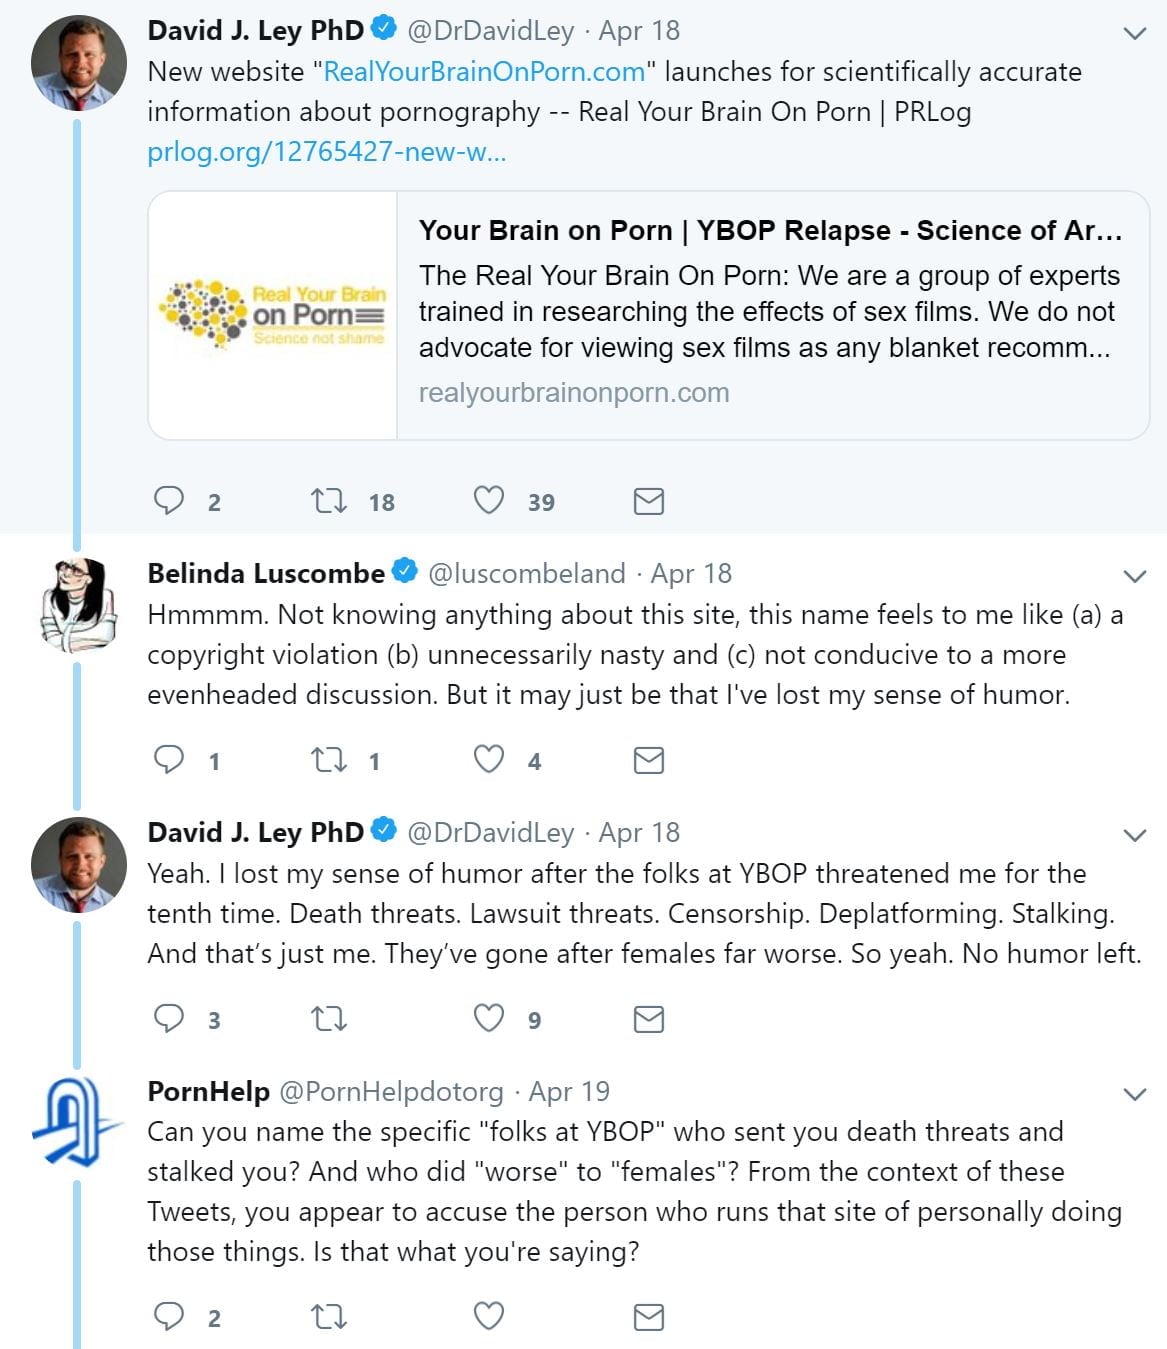Open the Real Your Brain on Porn card thumbnail
This screenshot has height=1349, width=1167.
pos(273,315)
